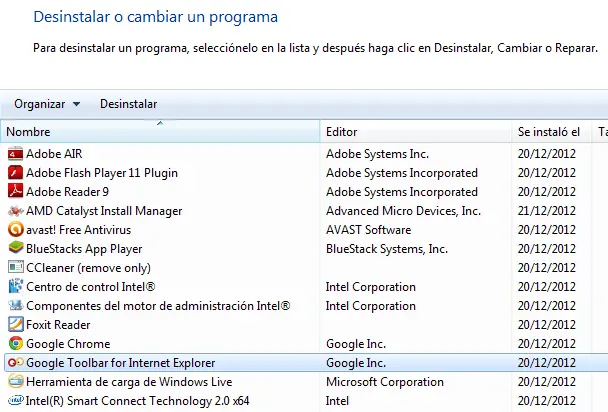This screenshot has height=412, width=608.
Task: Sort list by Nombre column header
Action: click(160, 132)
